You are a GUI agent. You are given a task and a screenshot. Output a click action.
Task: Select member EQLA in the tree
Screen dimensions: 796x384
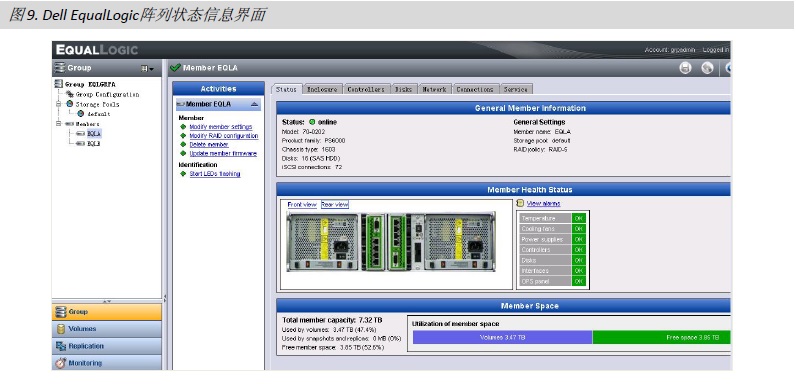coord(94,134)
